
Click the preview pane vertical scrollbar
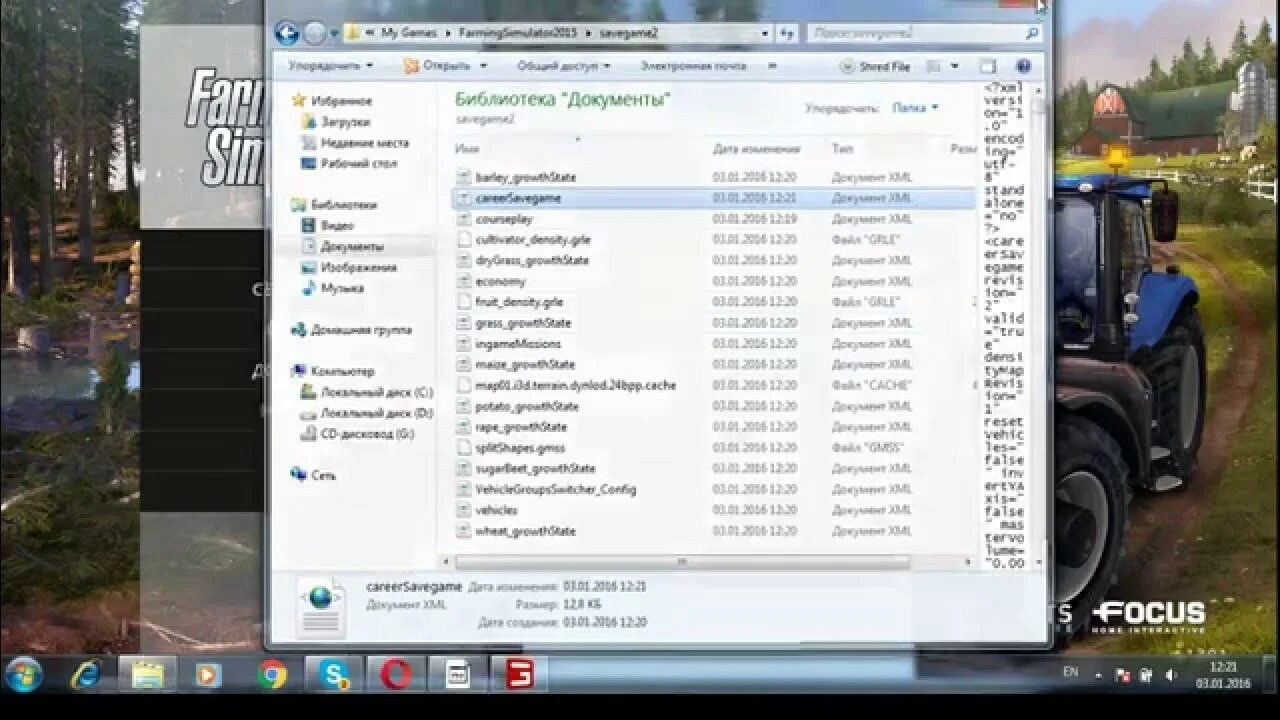click(x=1039, y=324)
